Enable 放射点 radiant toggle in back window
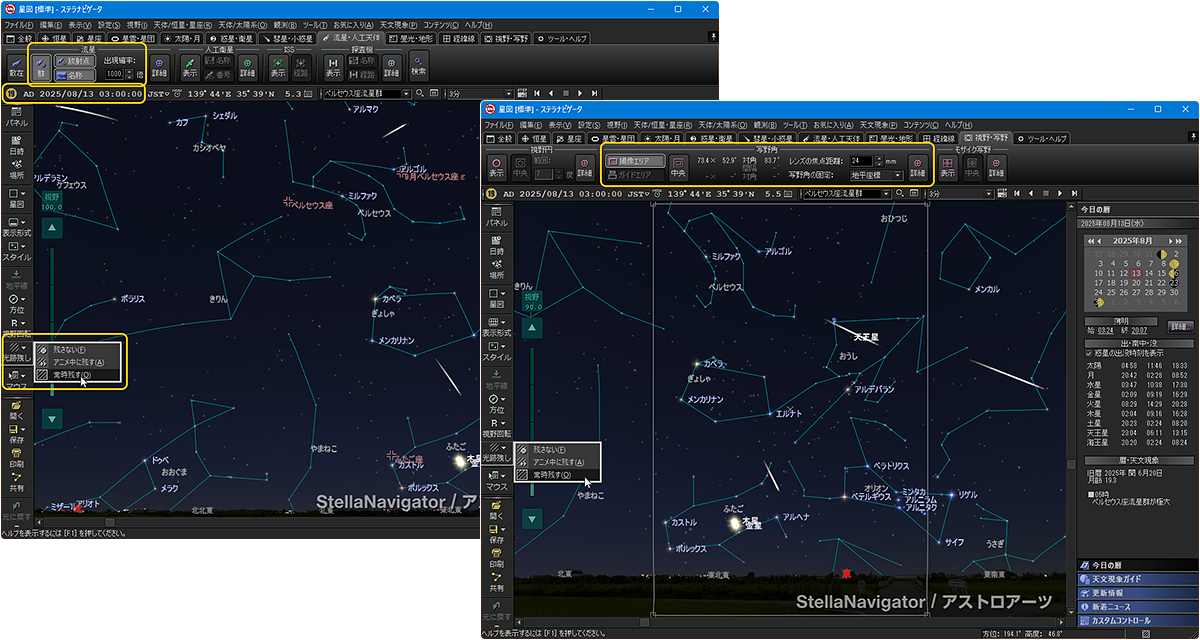Viewport: 1200px width, 640px height. [x=73, y=60]
